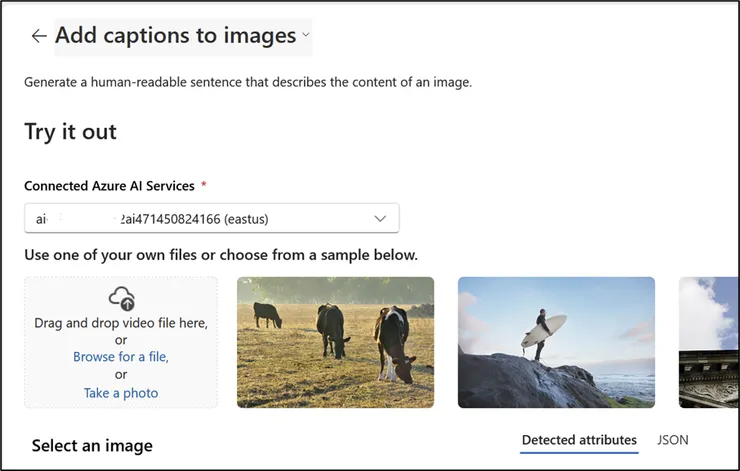Click the Drag and drop video file here text

click(121, 323)
